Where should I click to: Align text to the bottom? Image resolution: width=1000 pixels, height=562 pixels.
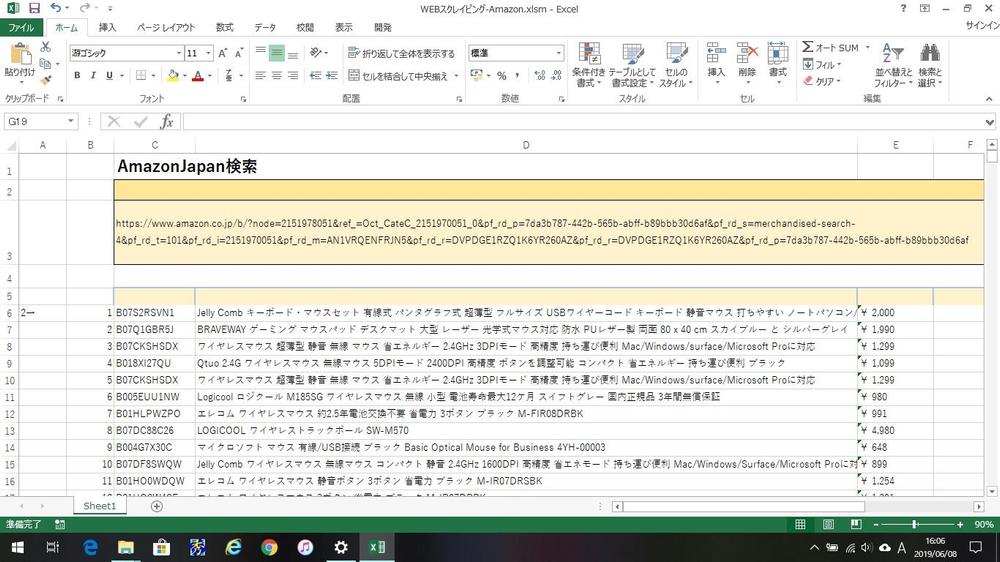(x=293, y=53)
